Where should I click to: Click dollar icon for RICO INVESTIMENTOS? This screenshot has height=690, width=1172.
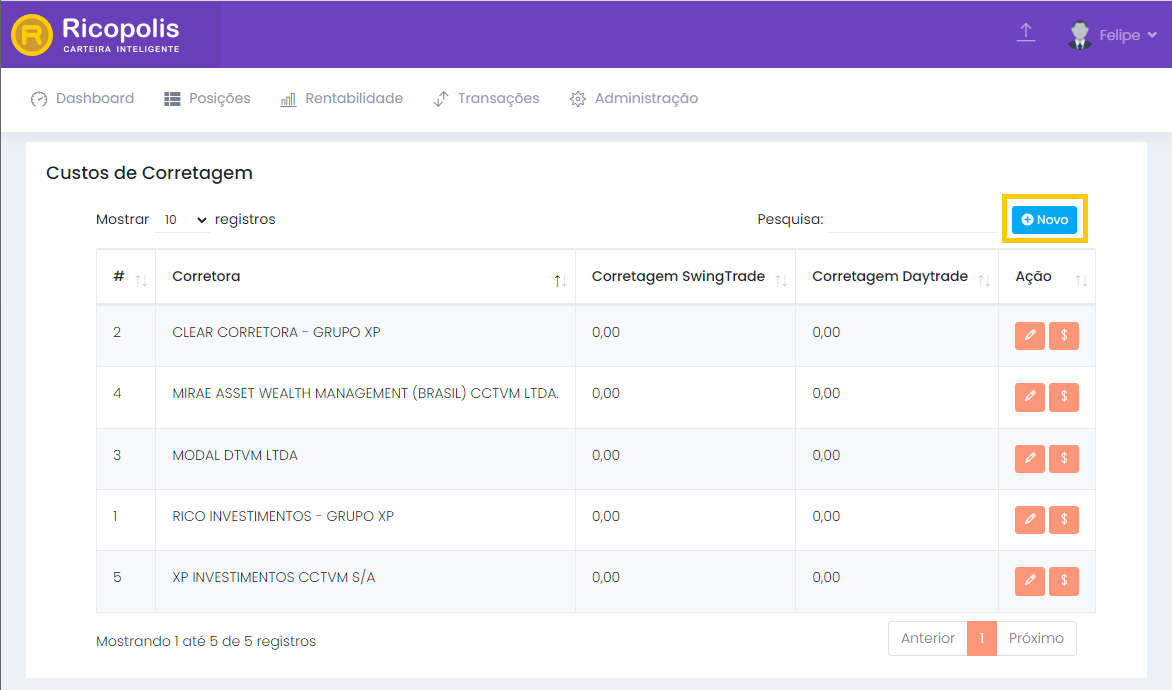click(1064, 520)
